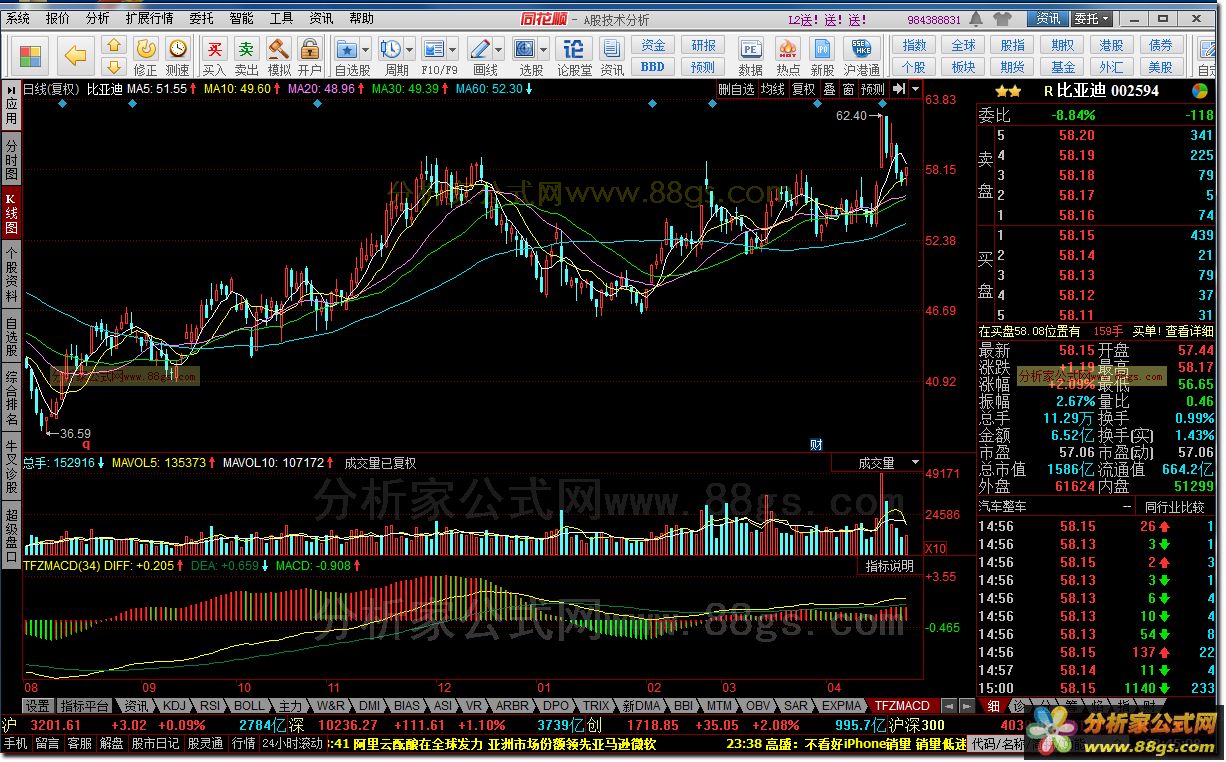Switch to the KDJ indicator tab

pos(174,706)
